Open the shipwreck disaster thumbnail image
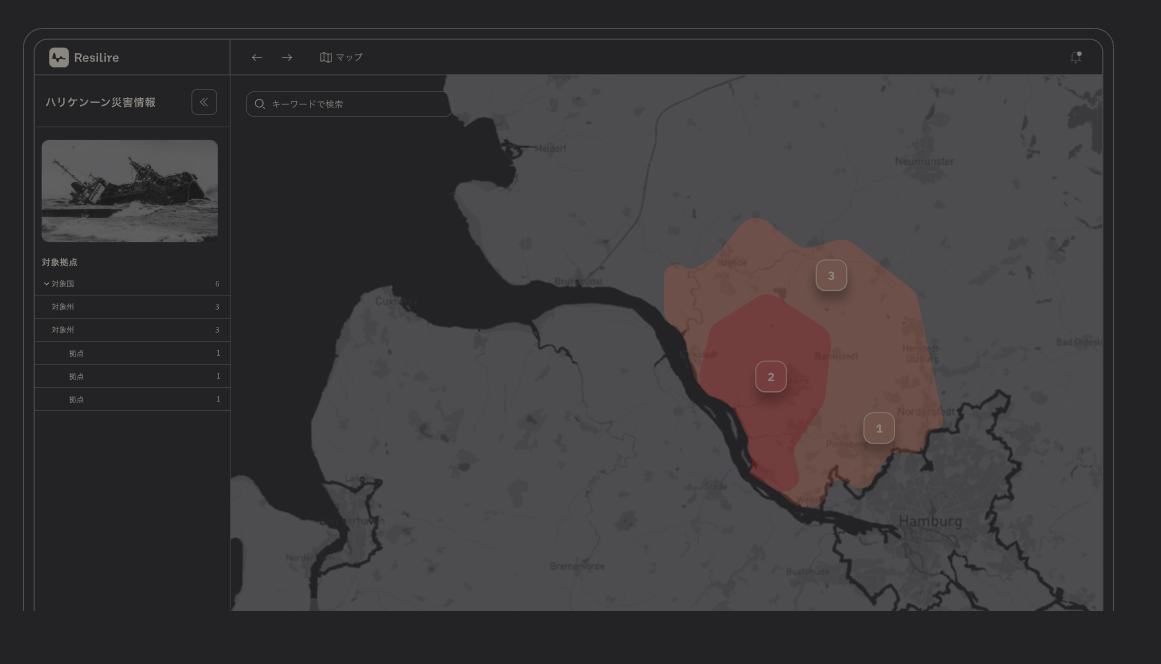1161x664 pixels. click(x=130, y=191)
